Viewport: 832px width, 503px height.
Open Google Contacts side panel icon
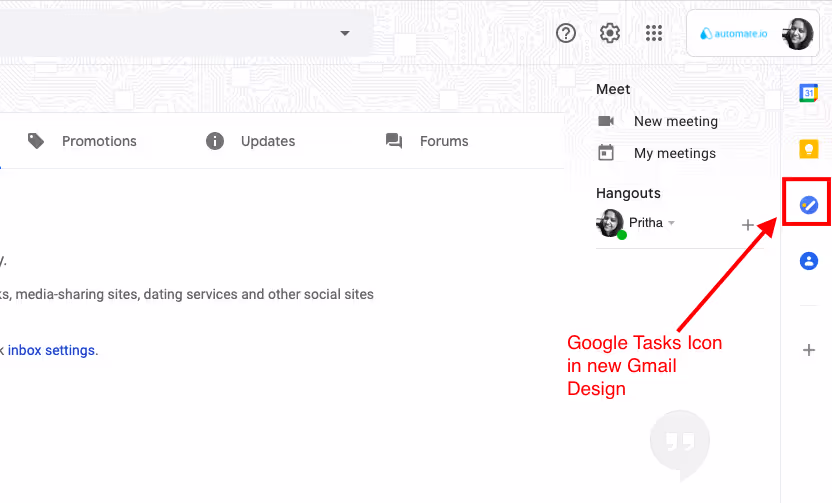pyautogui.click(x=809, y=261)
